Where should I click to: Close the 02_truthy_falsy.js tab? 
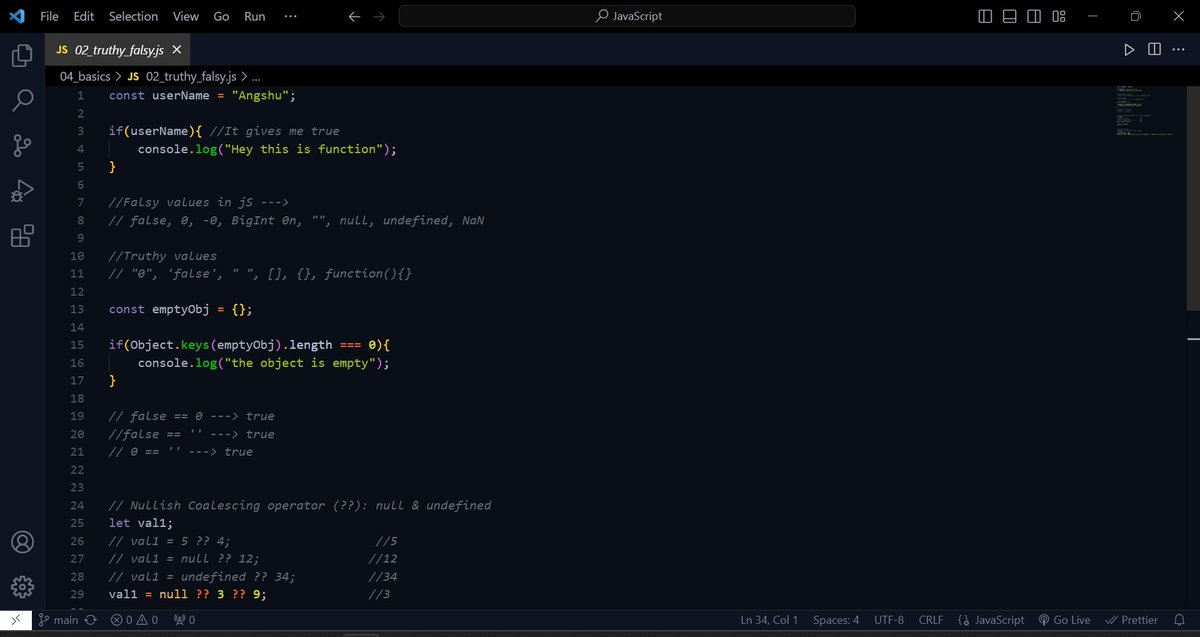[x=177, y=50]
